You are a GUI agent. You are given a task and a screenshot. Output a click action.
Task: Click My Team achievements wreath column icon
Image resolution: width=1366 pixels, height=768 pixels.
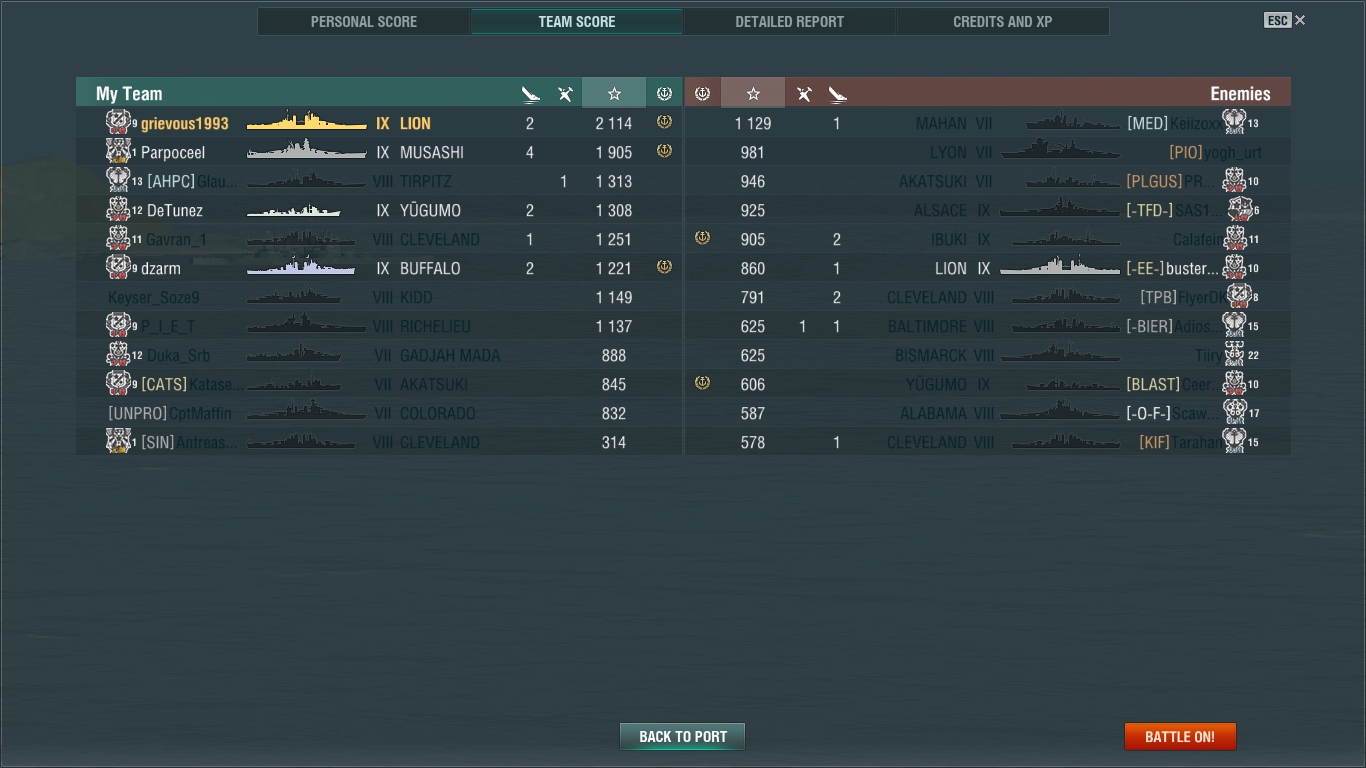pyautogui.click(x=664, y=93)
